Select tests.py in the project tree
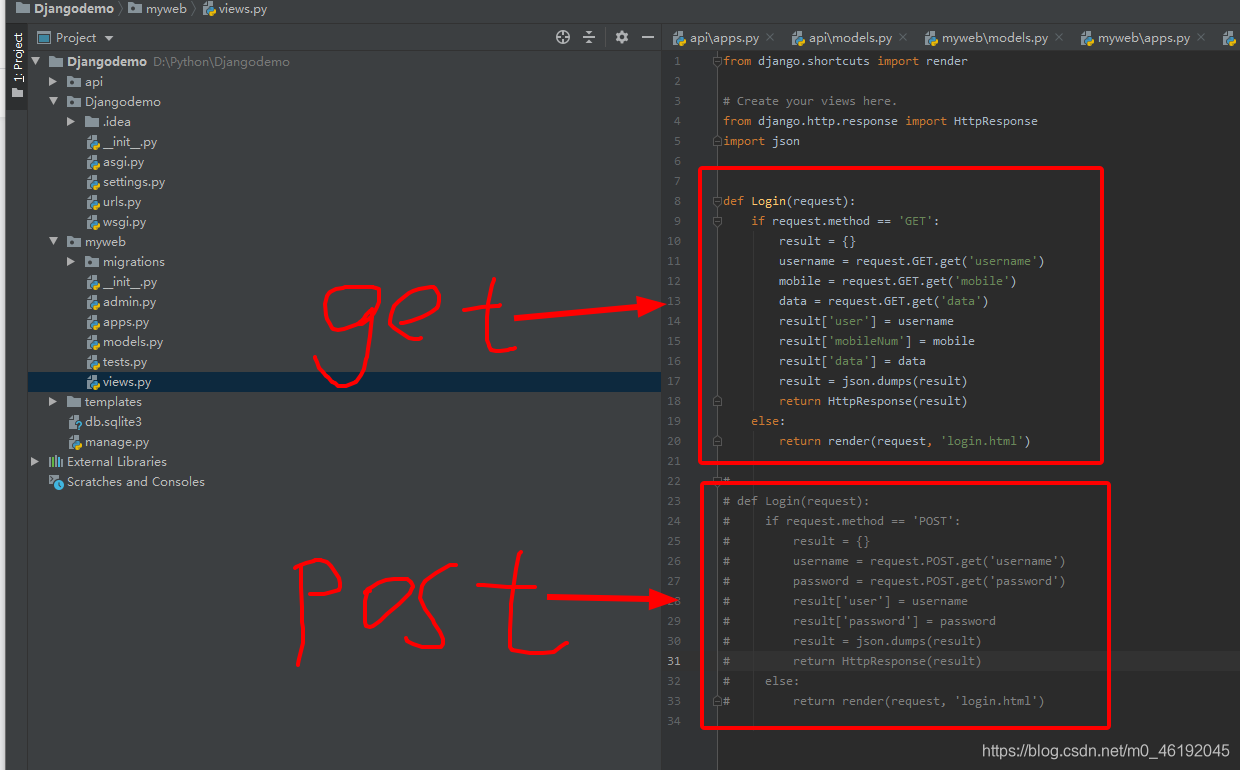The width and height of the screenshot is (1240, 770). coord(125,362)
